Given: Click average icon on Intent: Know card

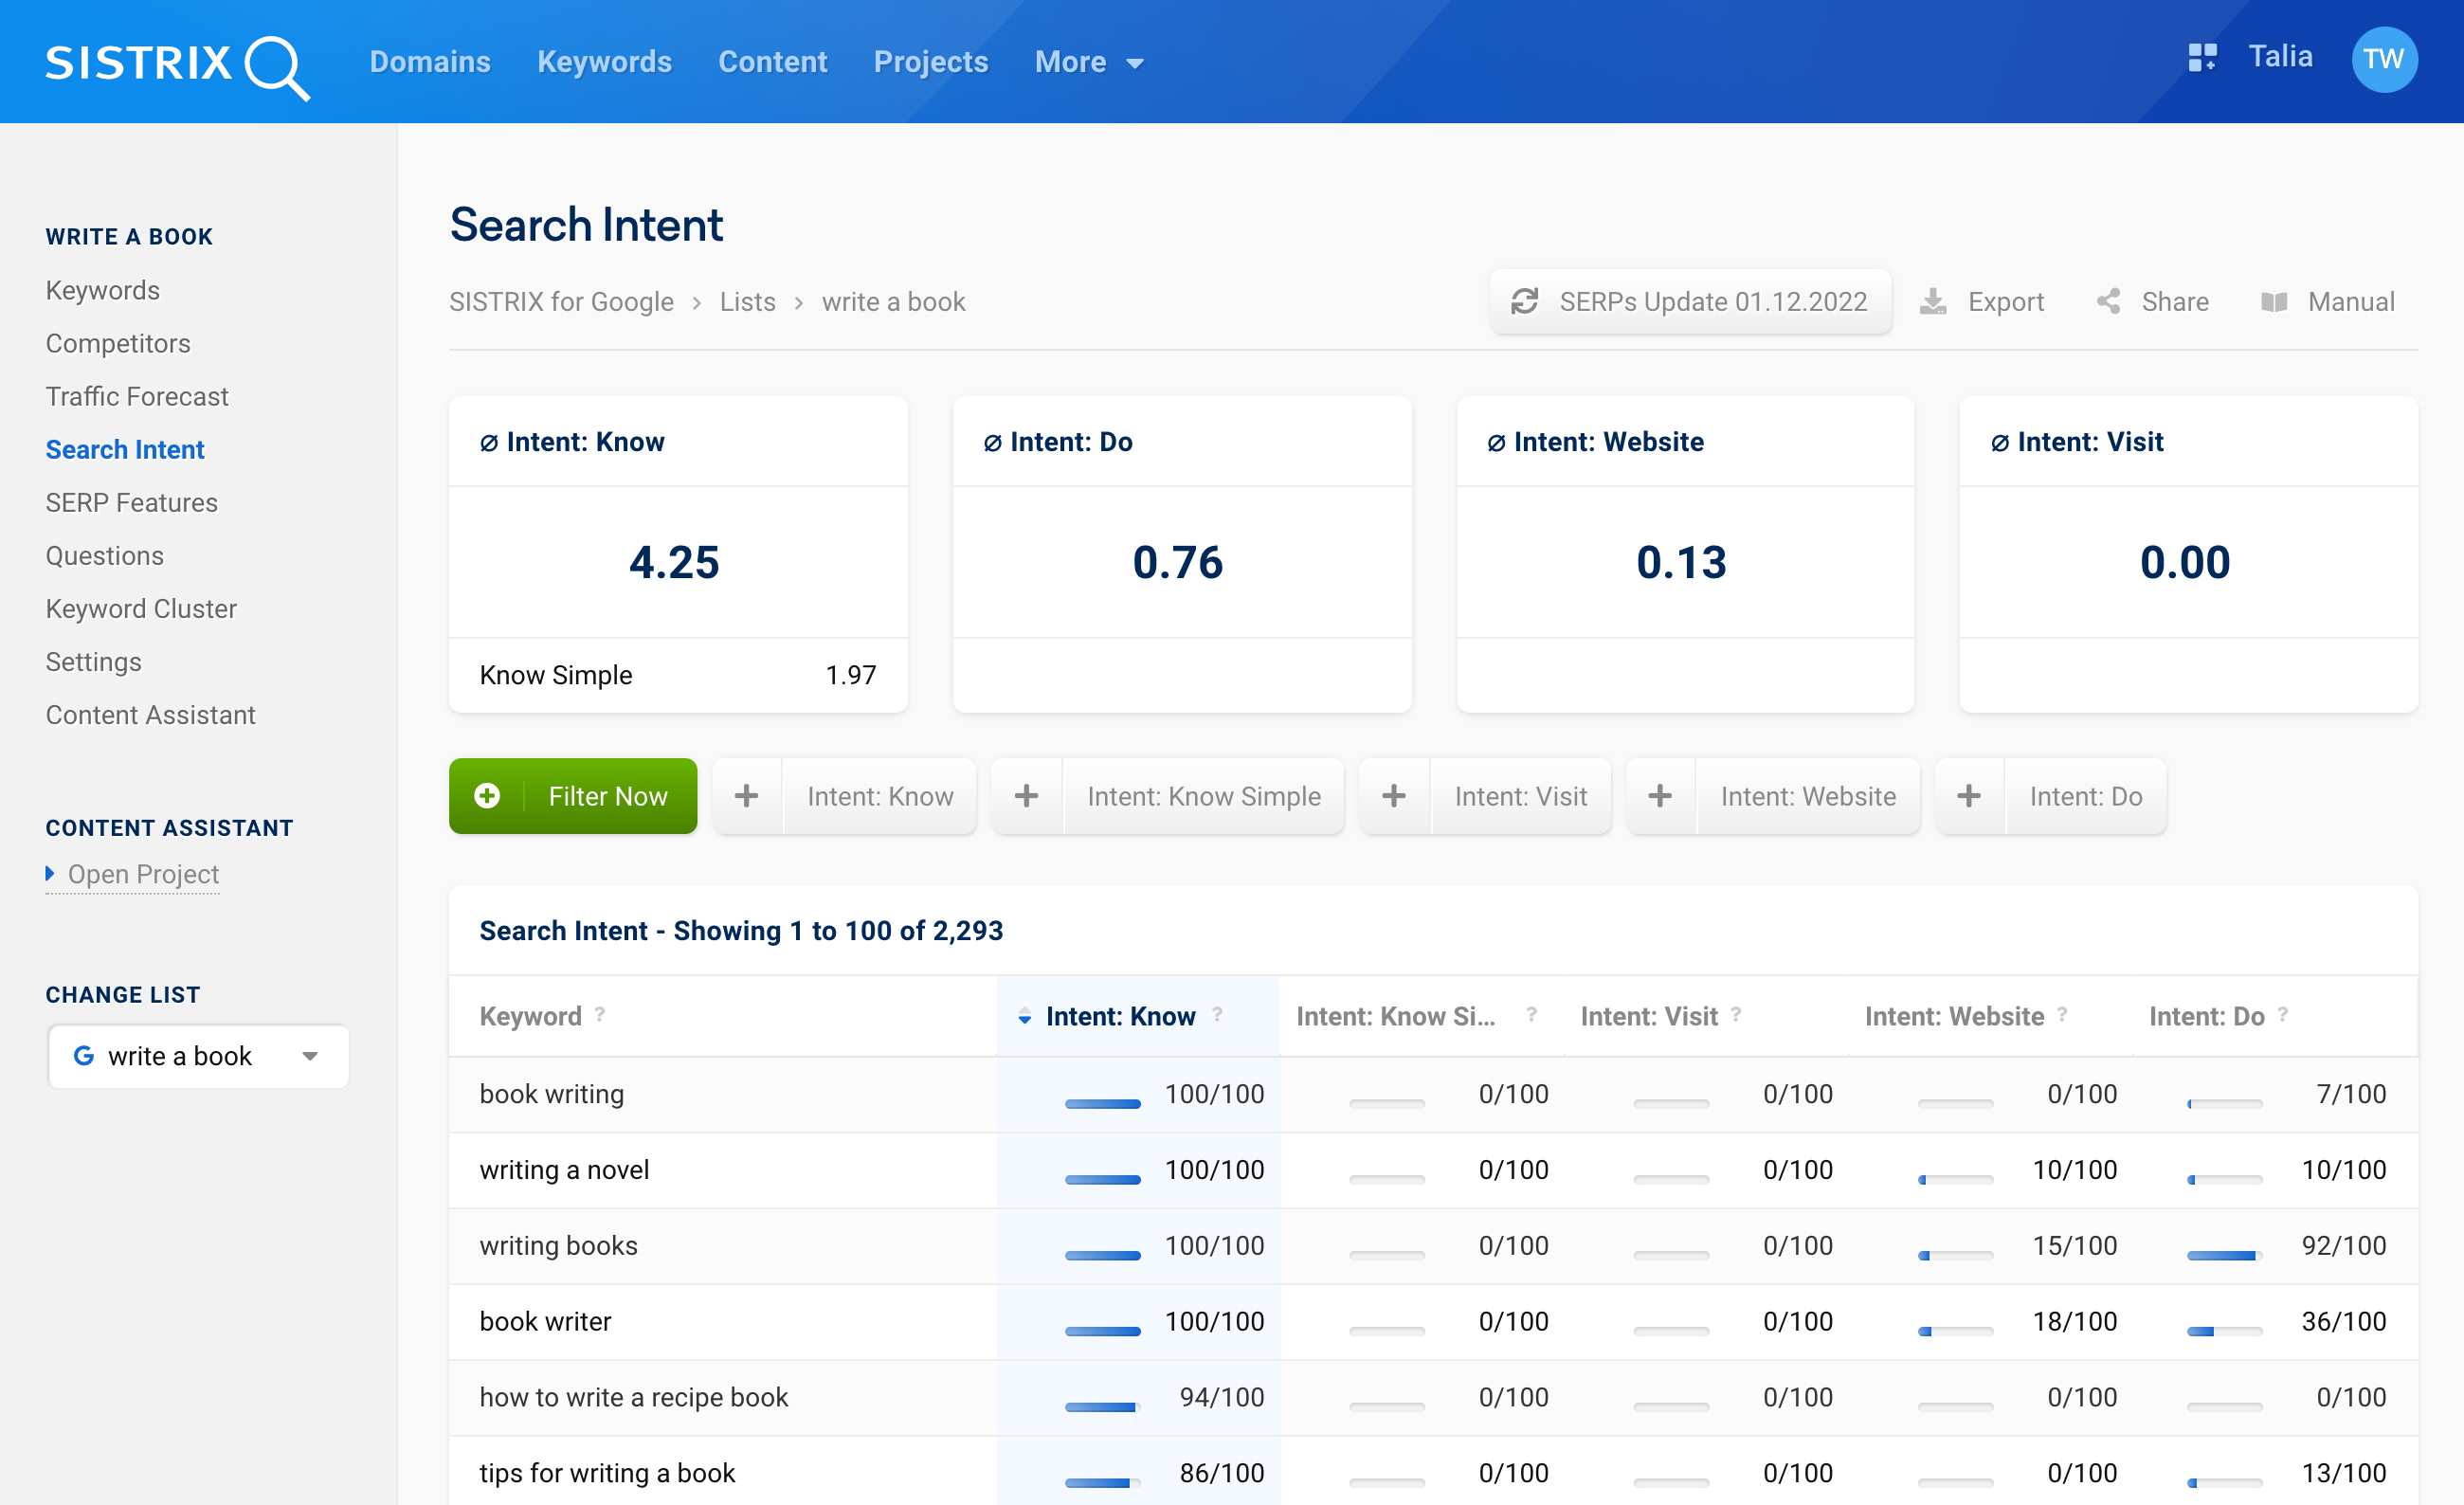Looking at the screenshot, I should [489, 443].
